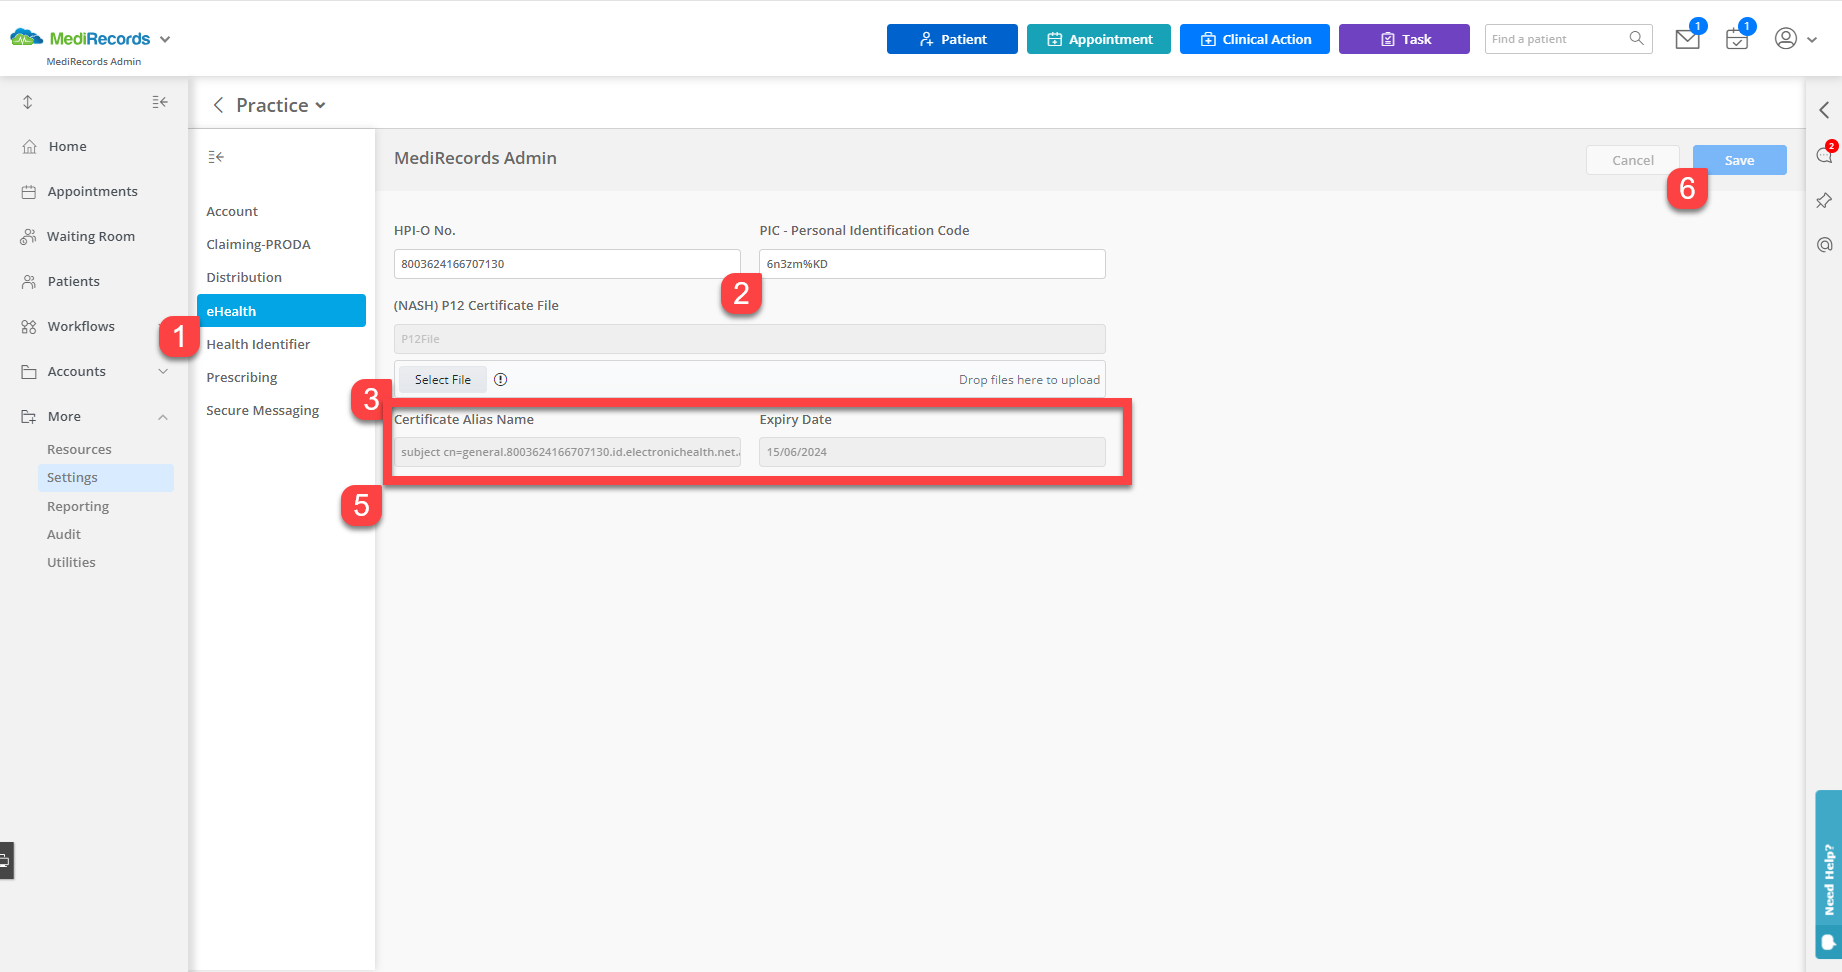Click the Accounts folder icon
Image resolution: width=1842 pixels, height=972 pixels.
(29, 371)
